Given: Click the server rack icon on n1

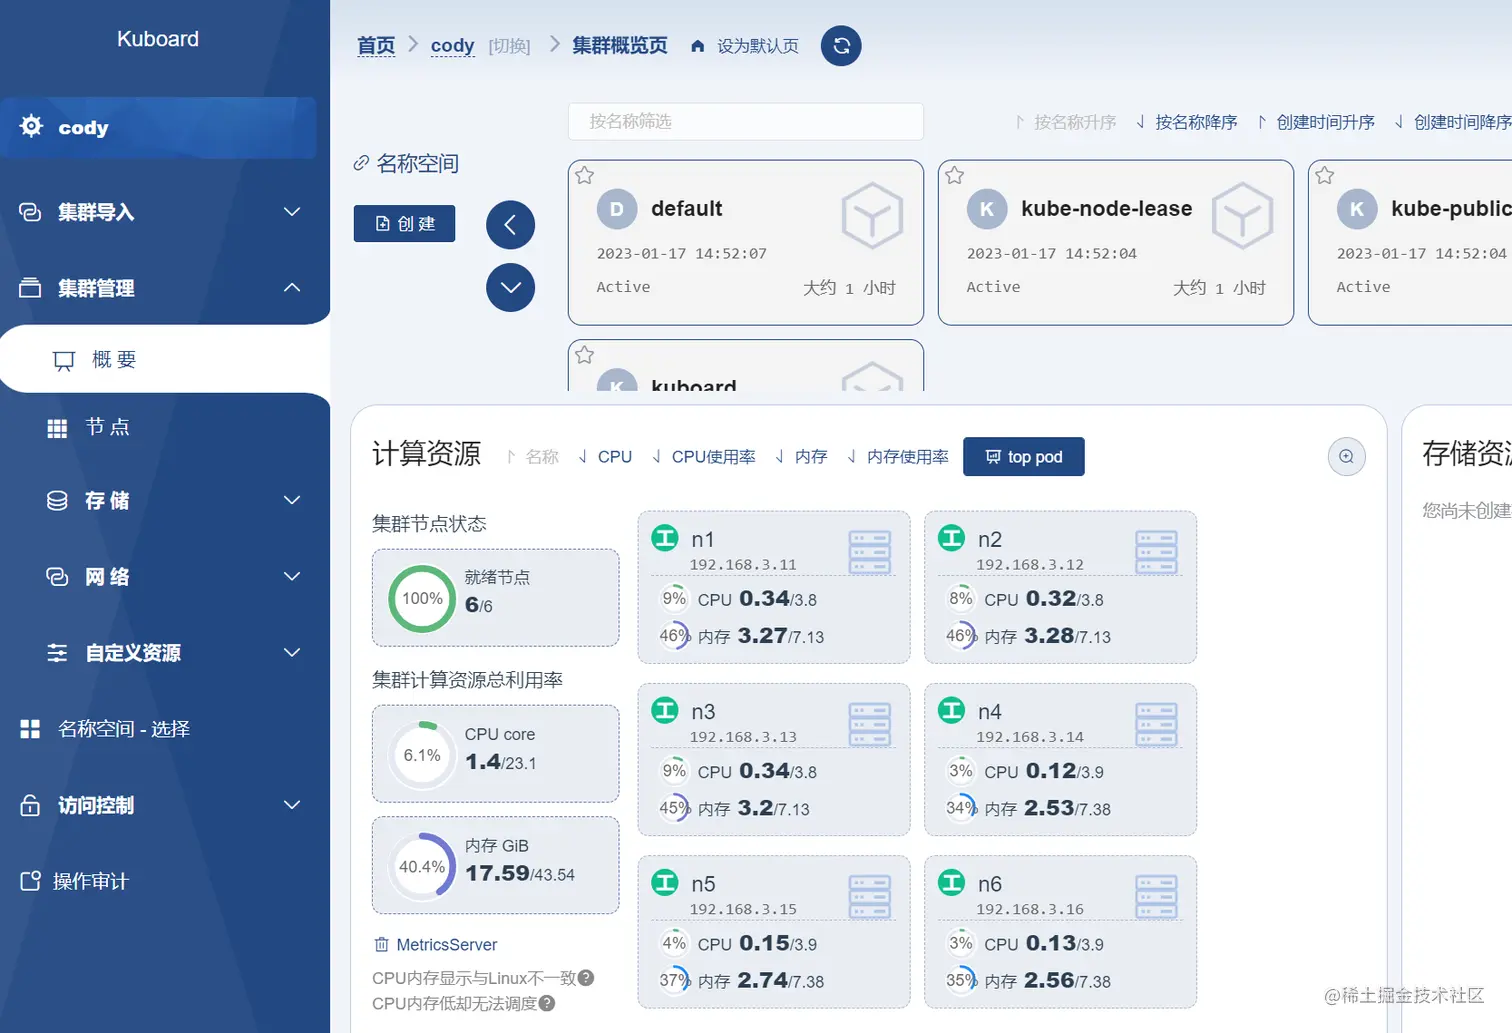Looking at the screenshot, I should 870,553.
